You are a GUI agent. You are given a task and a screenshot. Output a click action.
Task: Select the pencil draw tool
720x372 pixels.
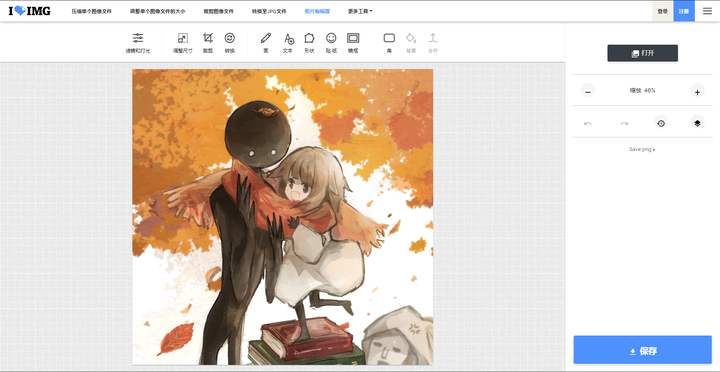[266, 43]
